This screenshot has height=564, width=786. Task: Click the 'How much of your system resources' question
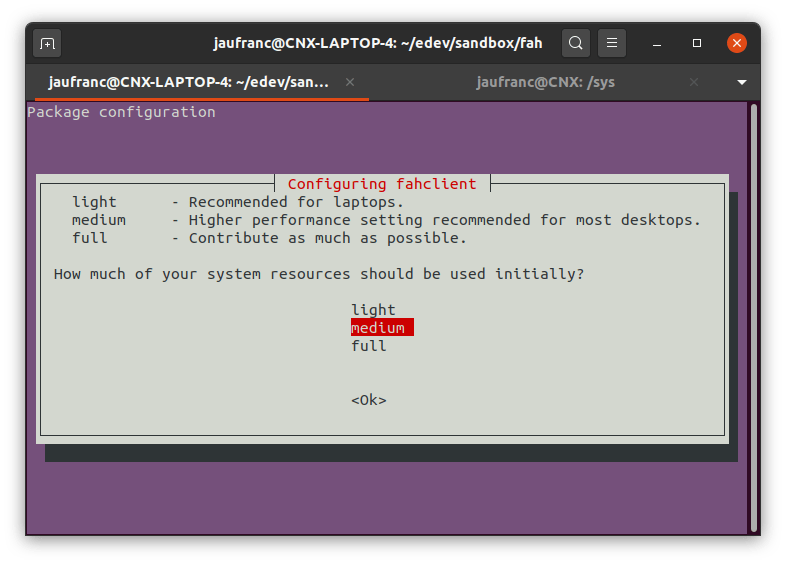click(x=319, y=274)
